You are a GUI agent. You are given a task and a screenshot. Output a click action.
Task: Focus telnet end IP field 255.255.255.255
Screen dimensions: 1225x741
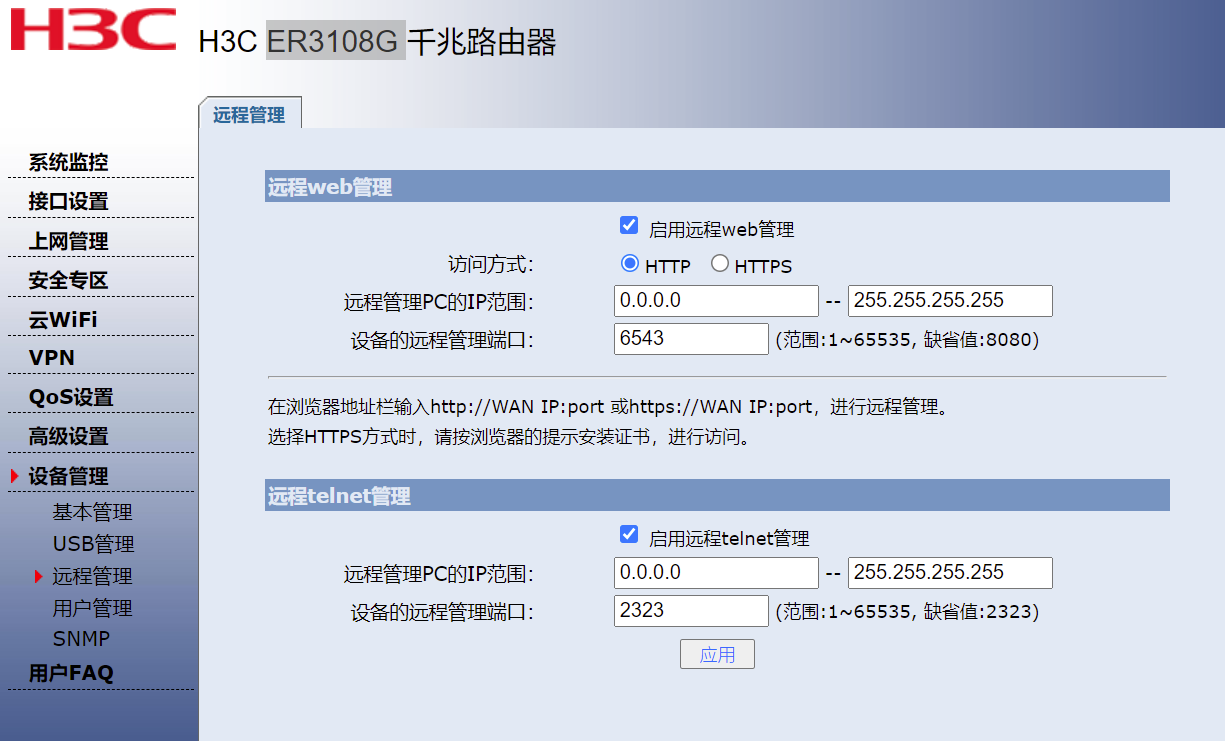pos(950,573)
